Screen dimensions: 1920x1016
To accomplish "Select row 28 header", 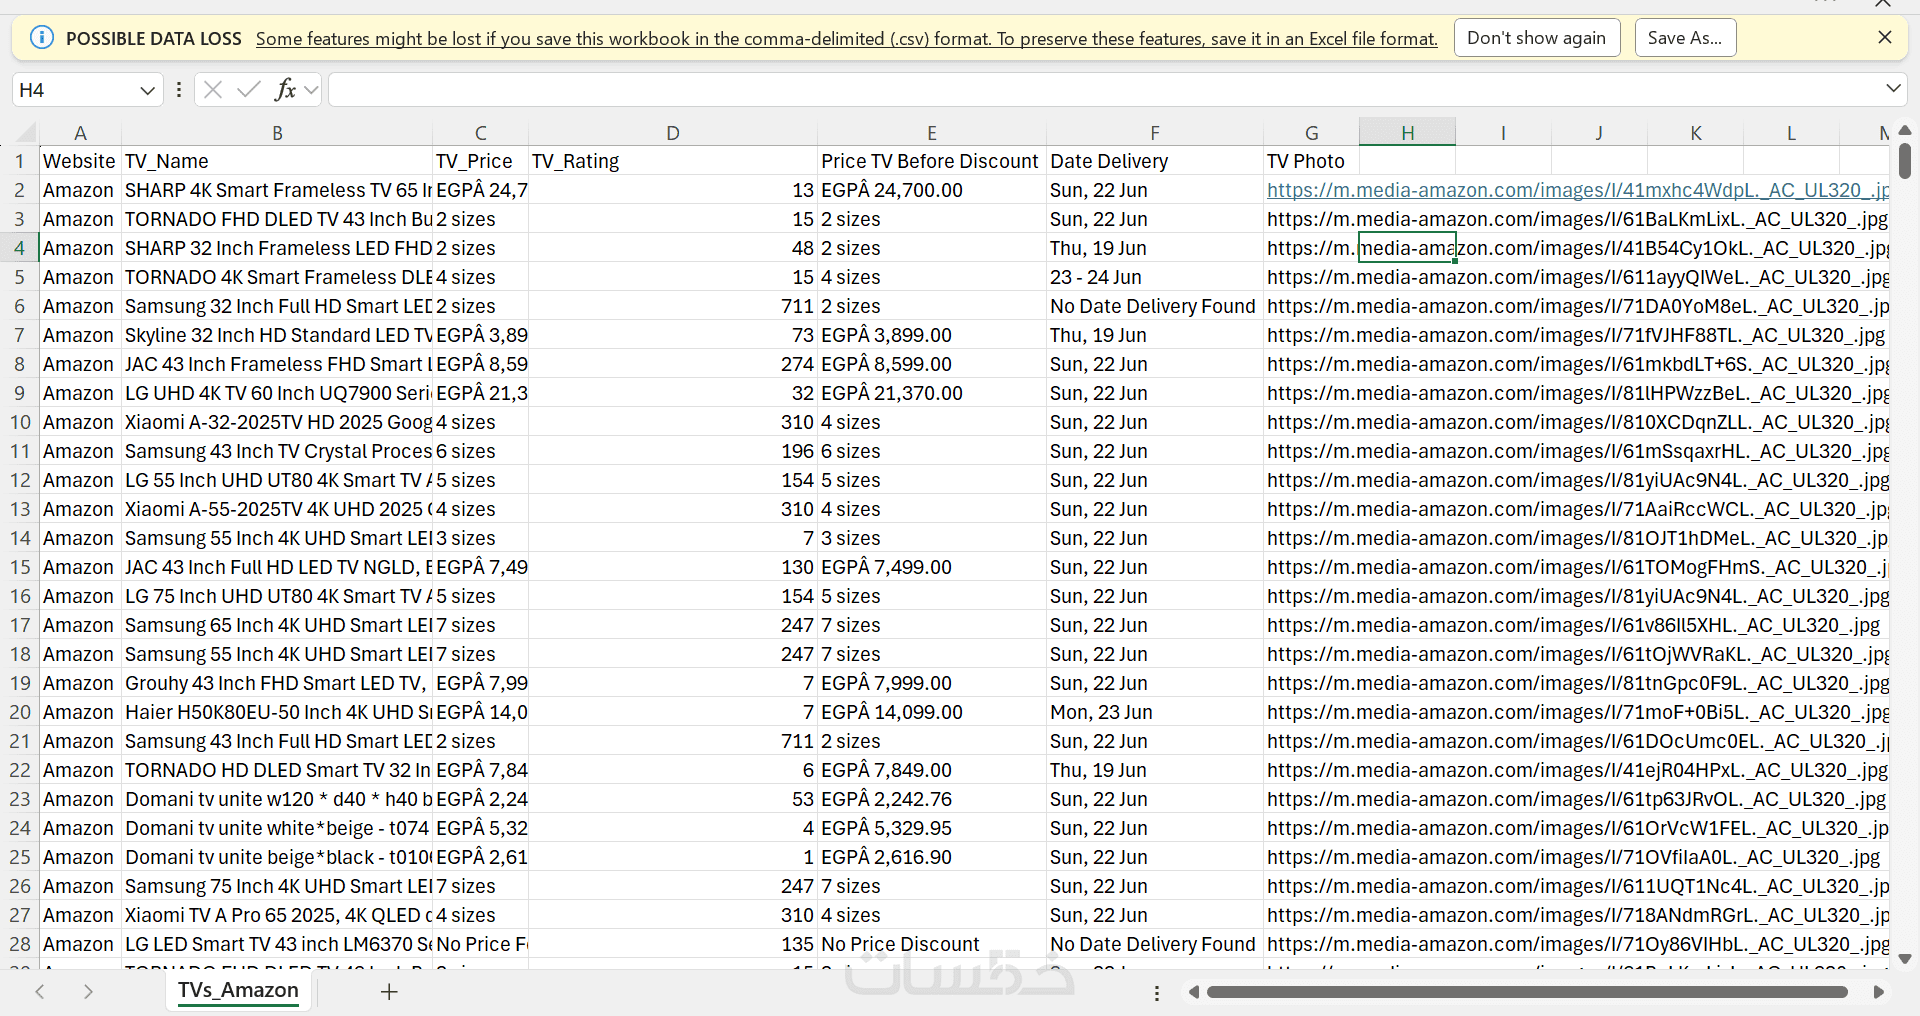I will click(x=19, y=944).
